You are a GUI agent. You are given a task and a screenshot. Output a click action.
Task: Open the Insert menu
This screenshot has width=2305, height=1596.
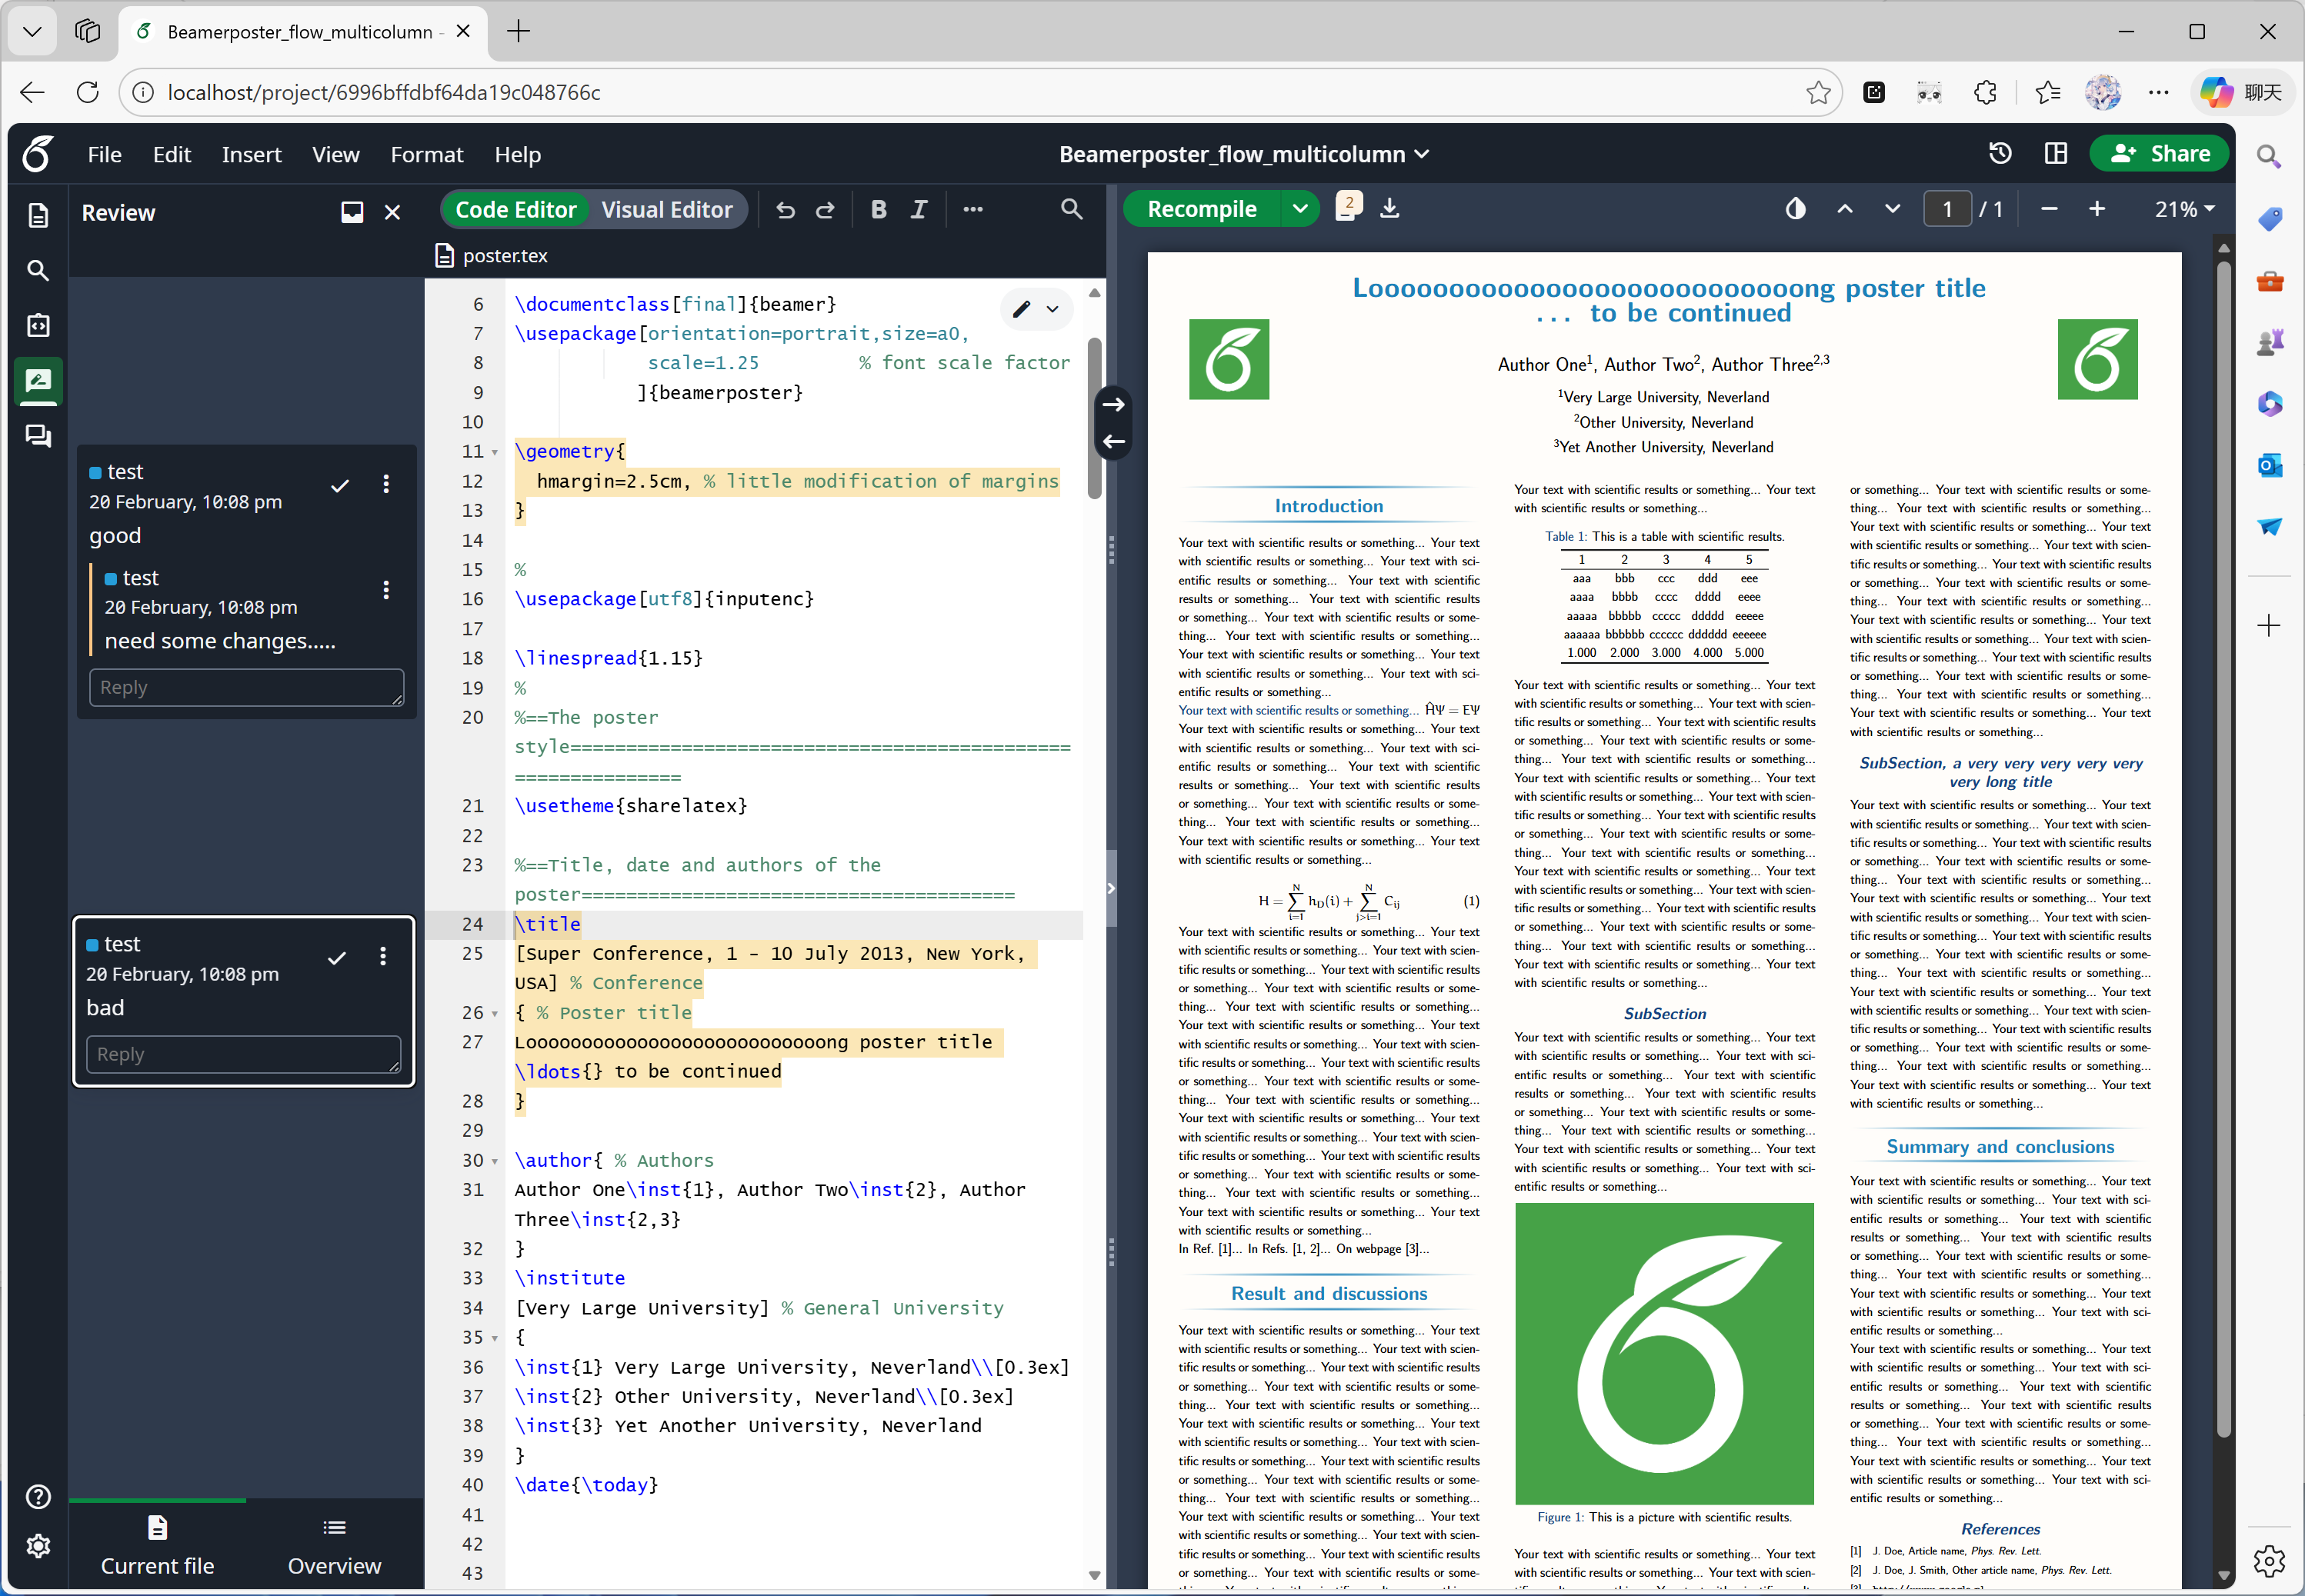coord(251,155)
